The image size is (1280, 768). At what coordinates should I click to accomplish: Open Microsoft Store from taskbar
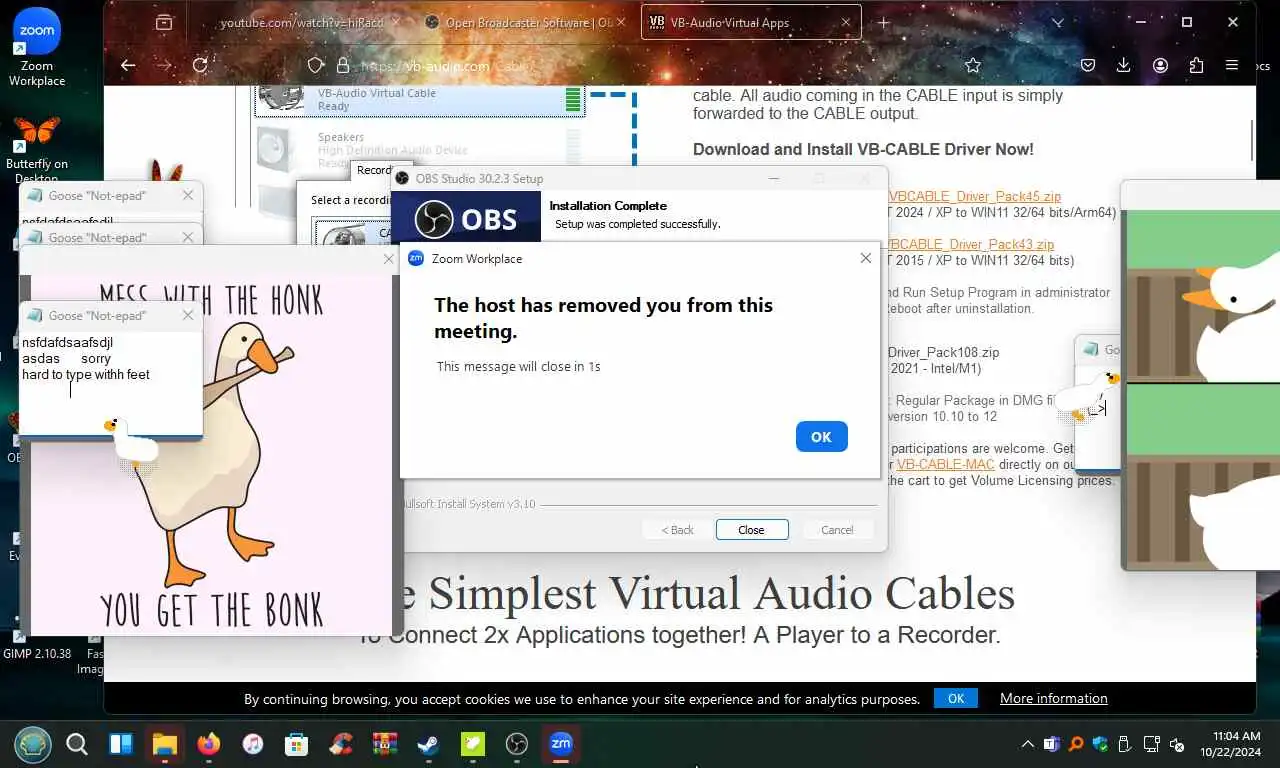point(296,744)
